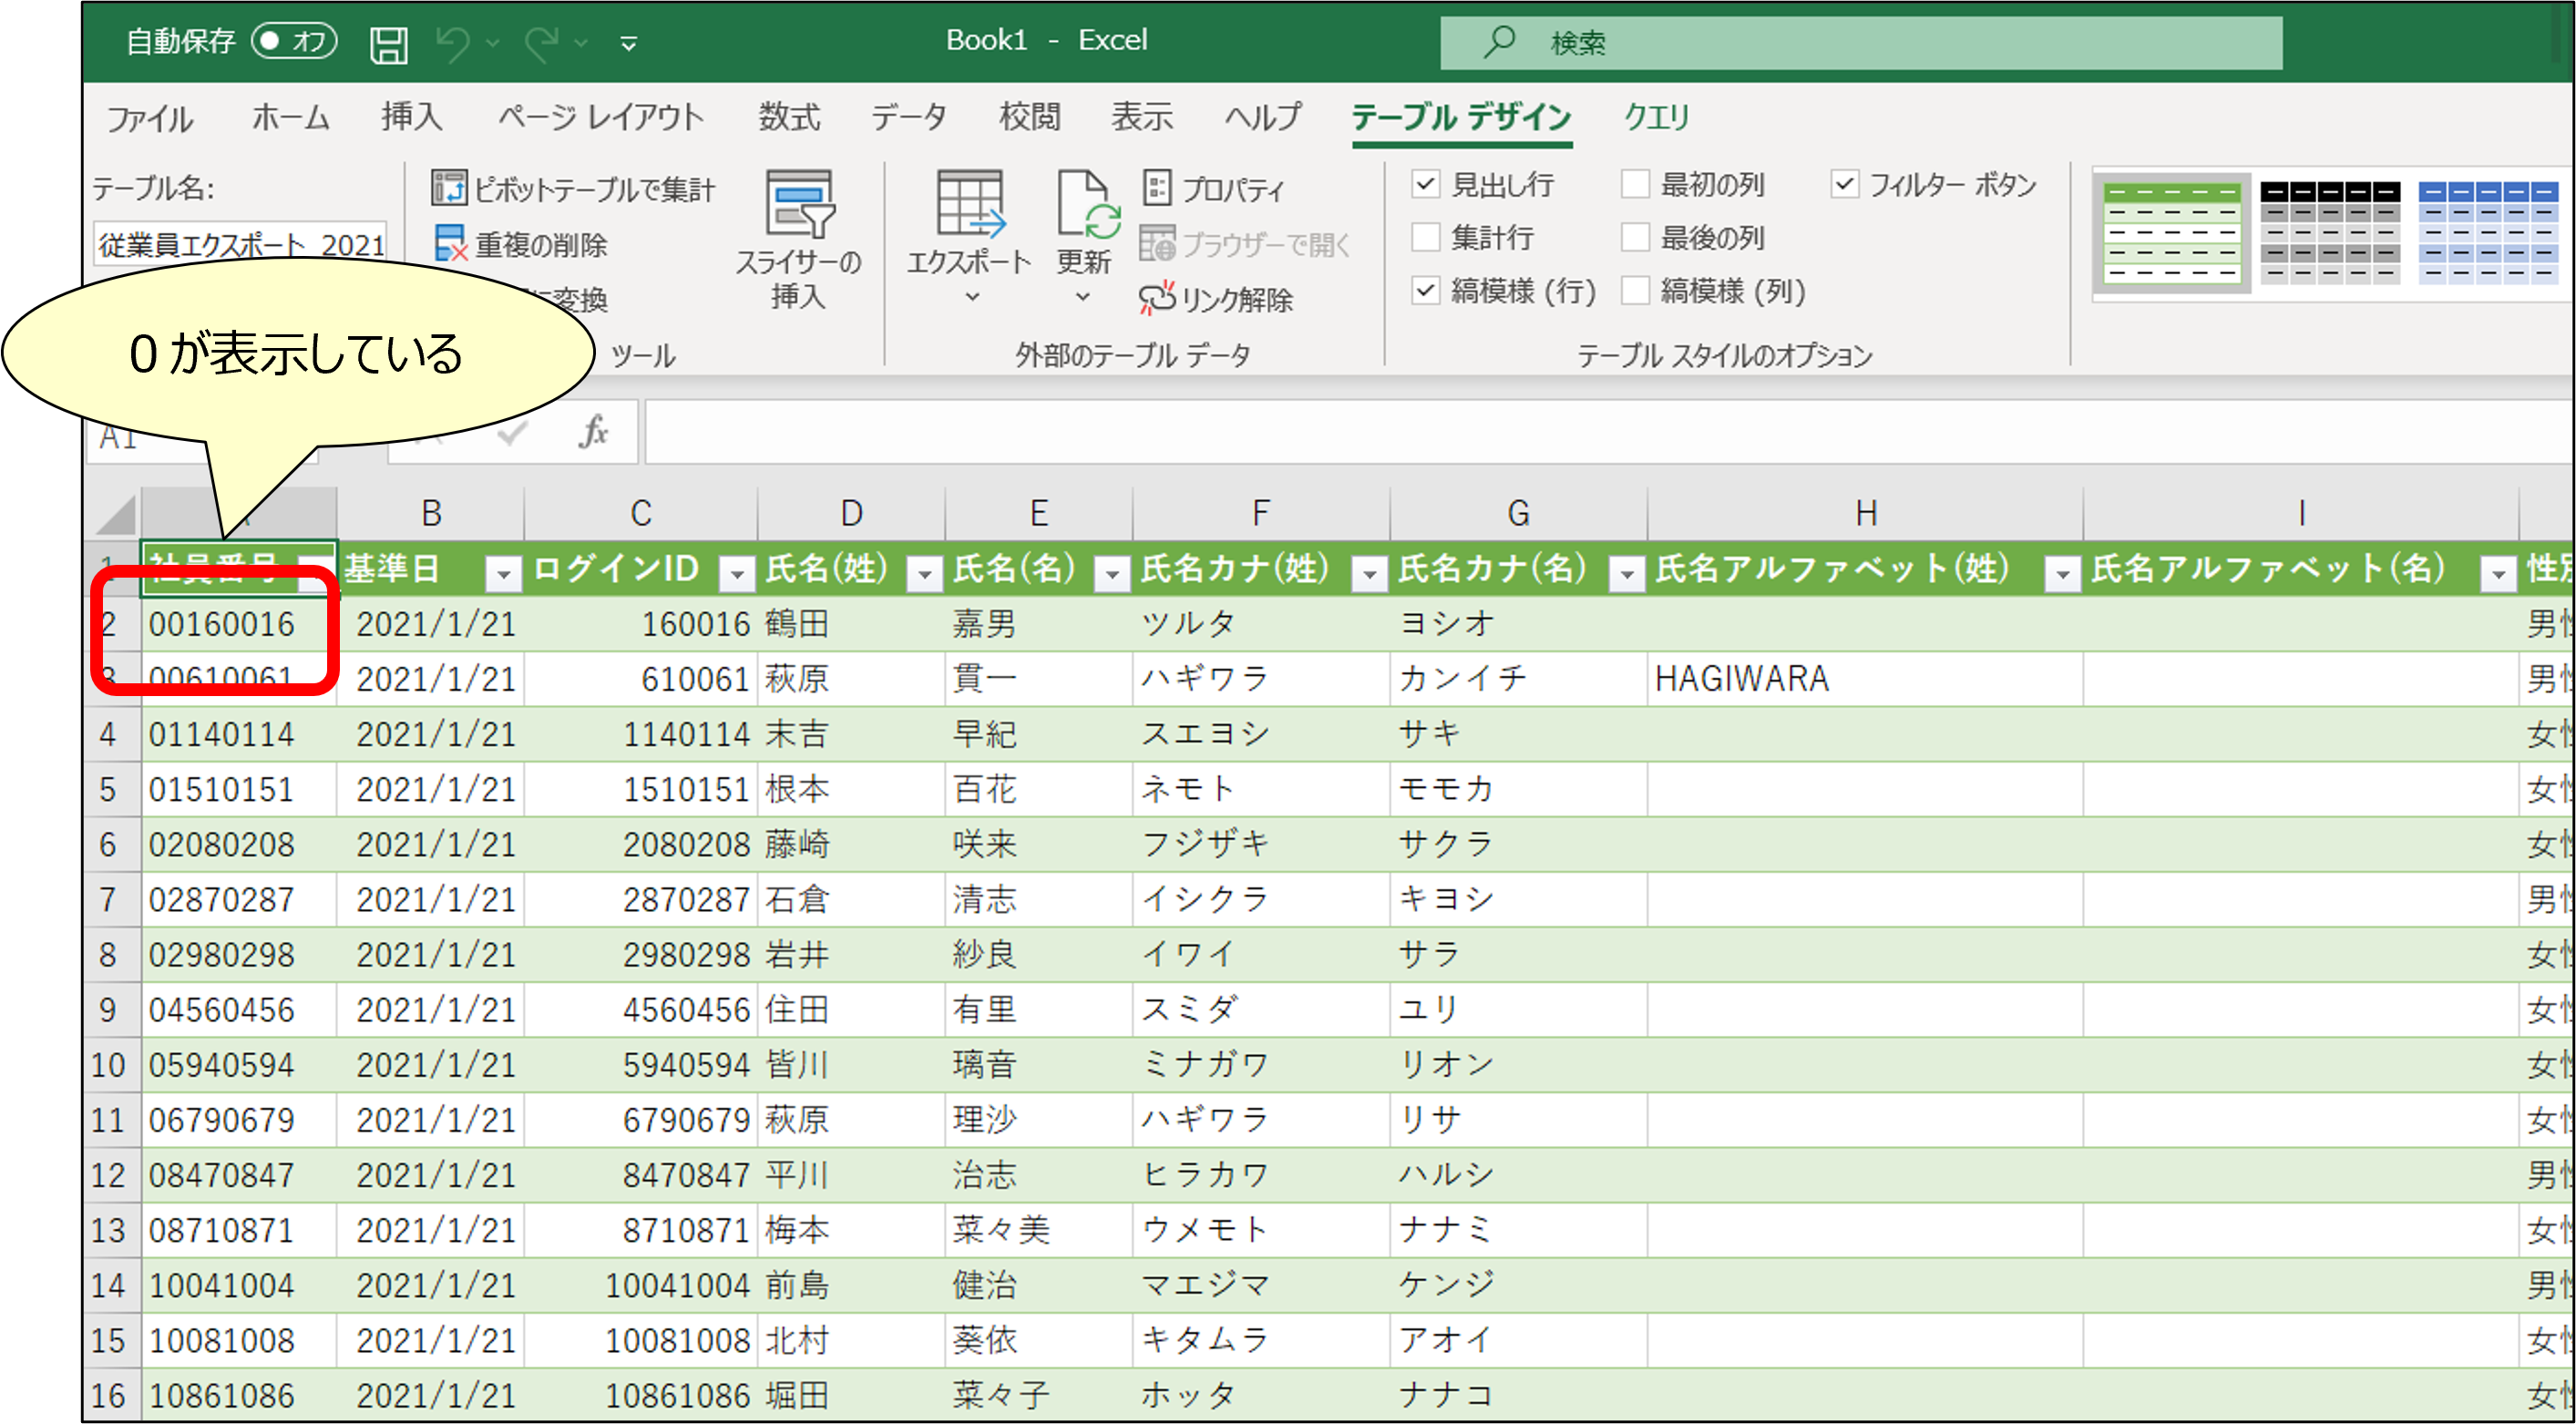Click the cell with ウメモト
The image size is (2576, 1424).
pos(1261,1230)
